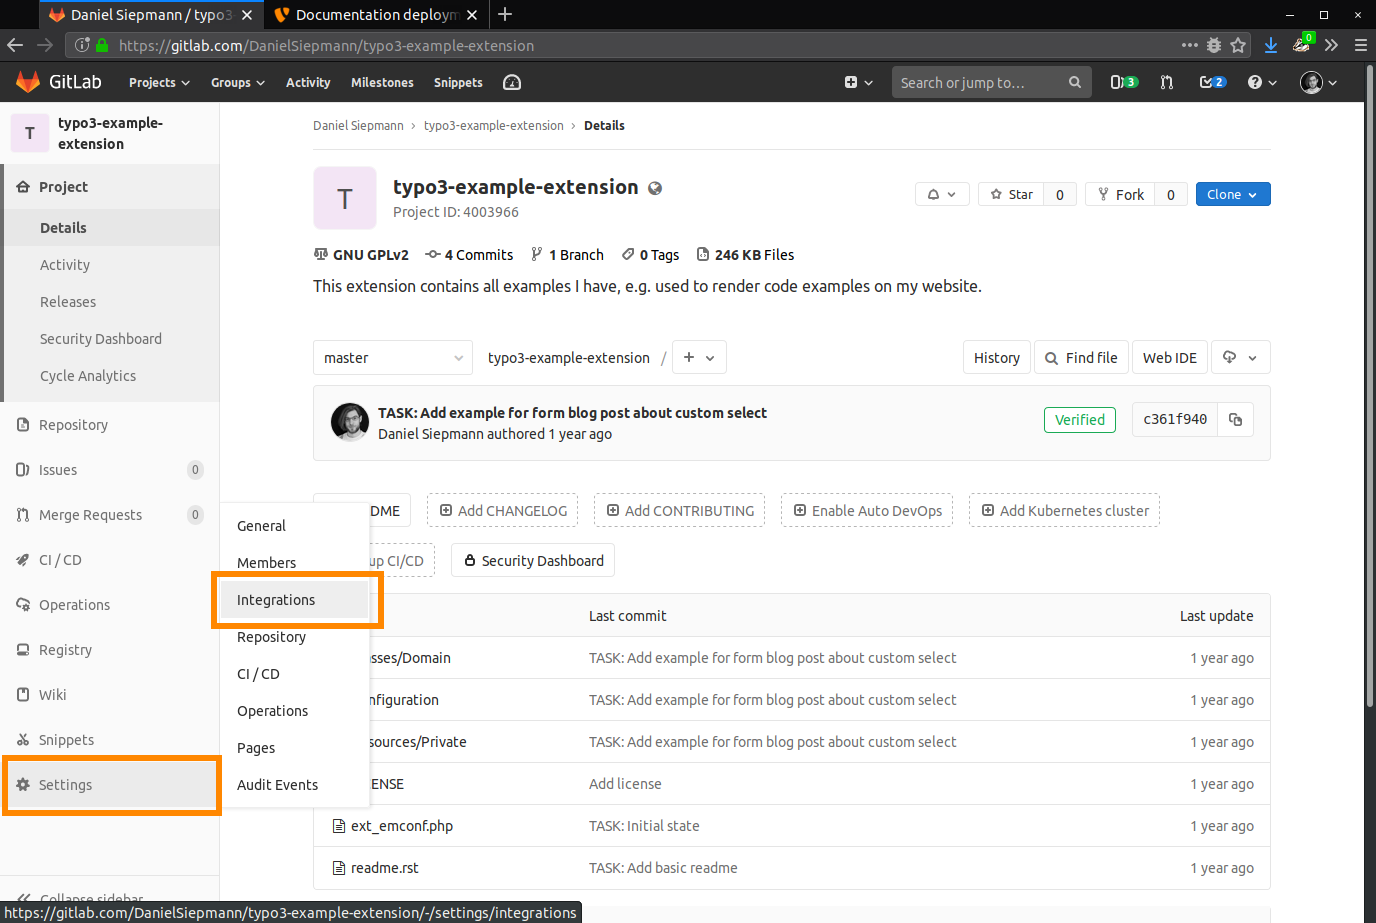Viewport: 1376px width, 923px height.
Task: Open the user avatar menu
Action: tap(1318, 82)
